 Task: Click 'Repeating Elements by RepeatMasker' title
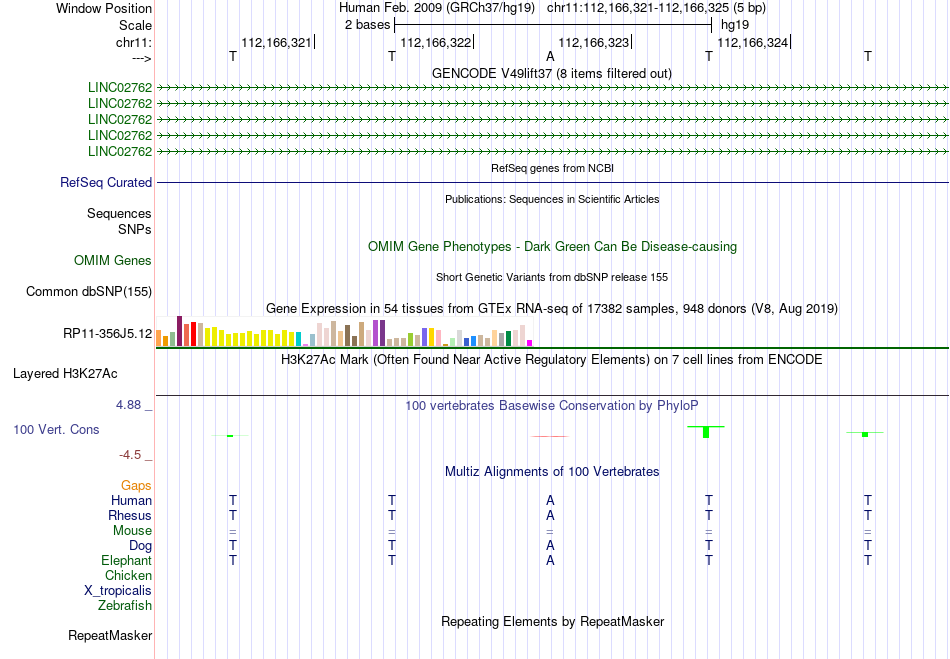(553, 622)
